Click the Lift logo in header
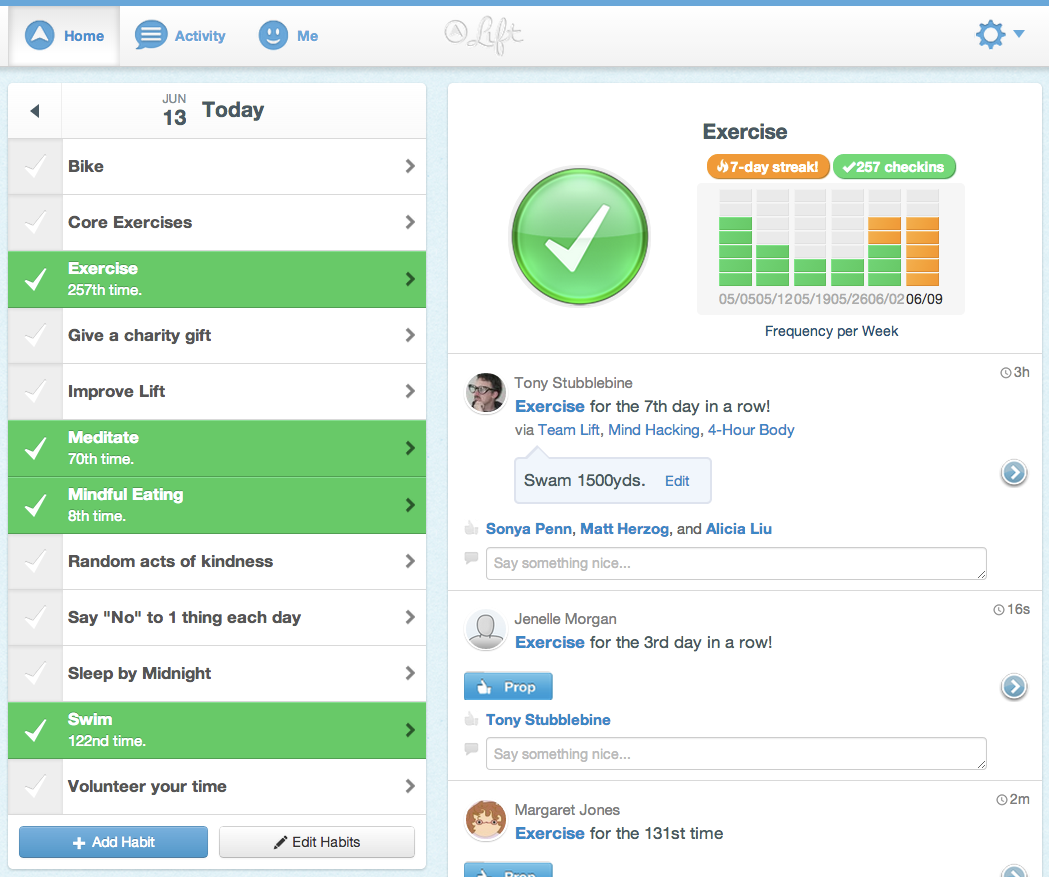 tap(484, 35)
